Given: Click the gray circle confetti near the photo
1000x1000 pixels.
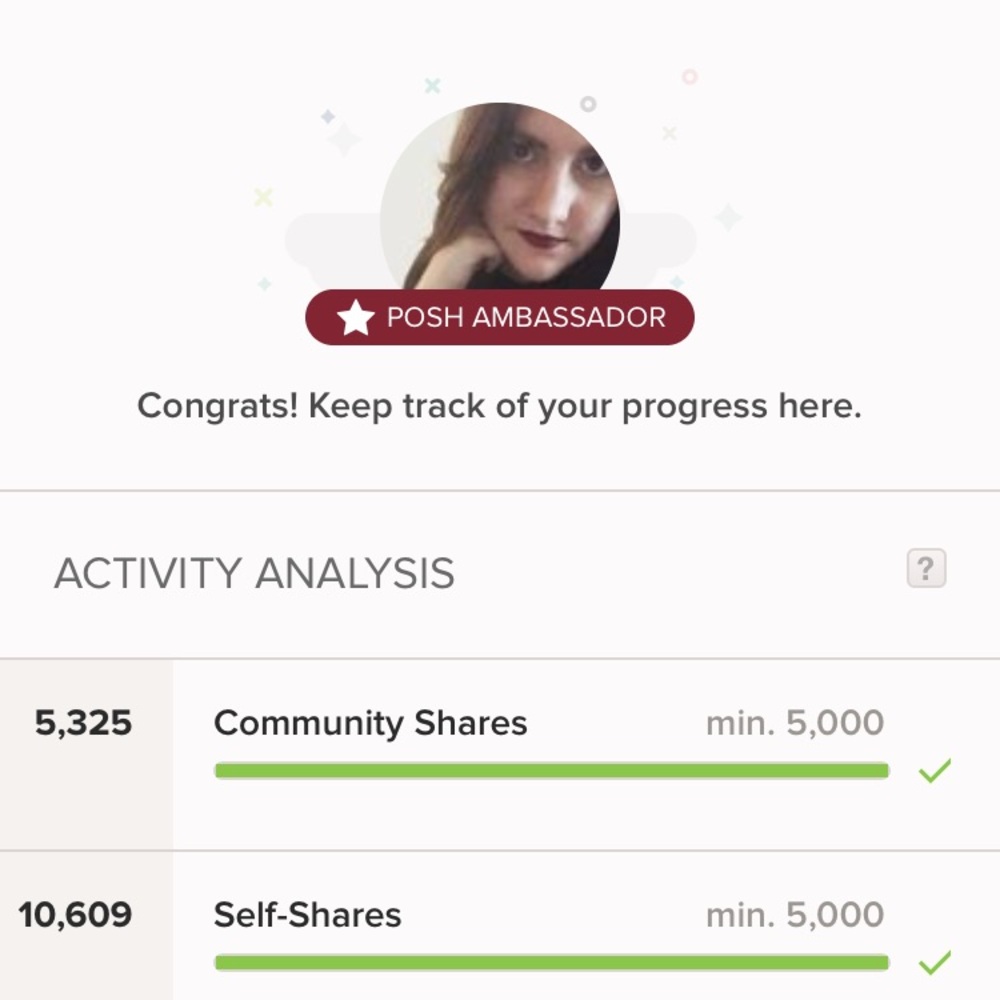Looking at the screenshot, I should coord(588,104).
